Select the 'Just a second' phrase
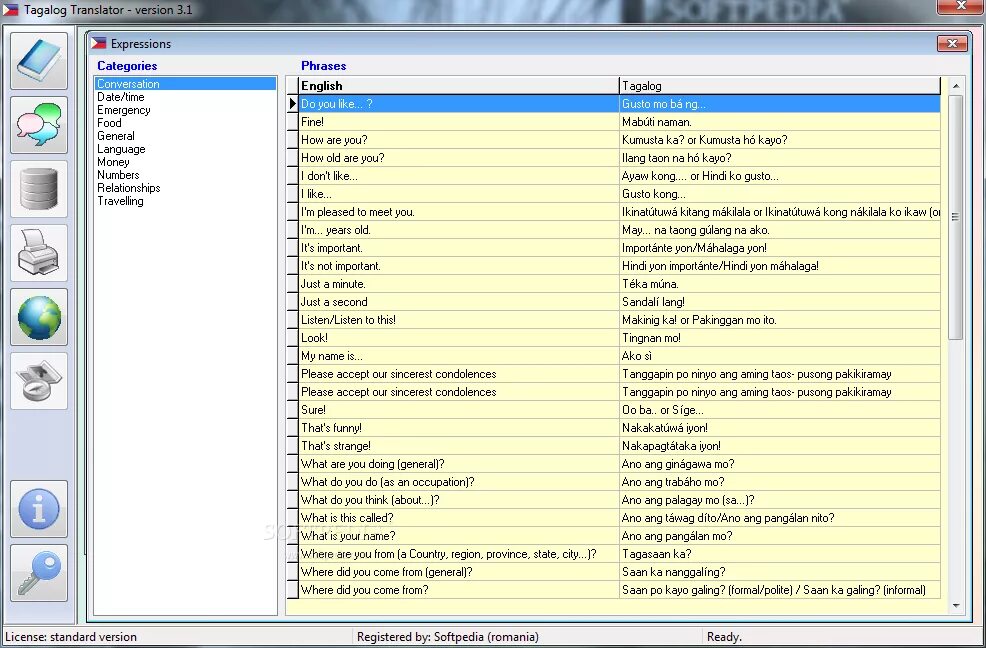This screenshot has width=986, height=648. tap(458, 302)
